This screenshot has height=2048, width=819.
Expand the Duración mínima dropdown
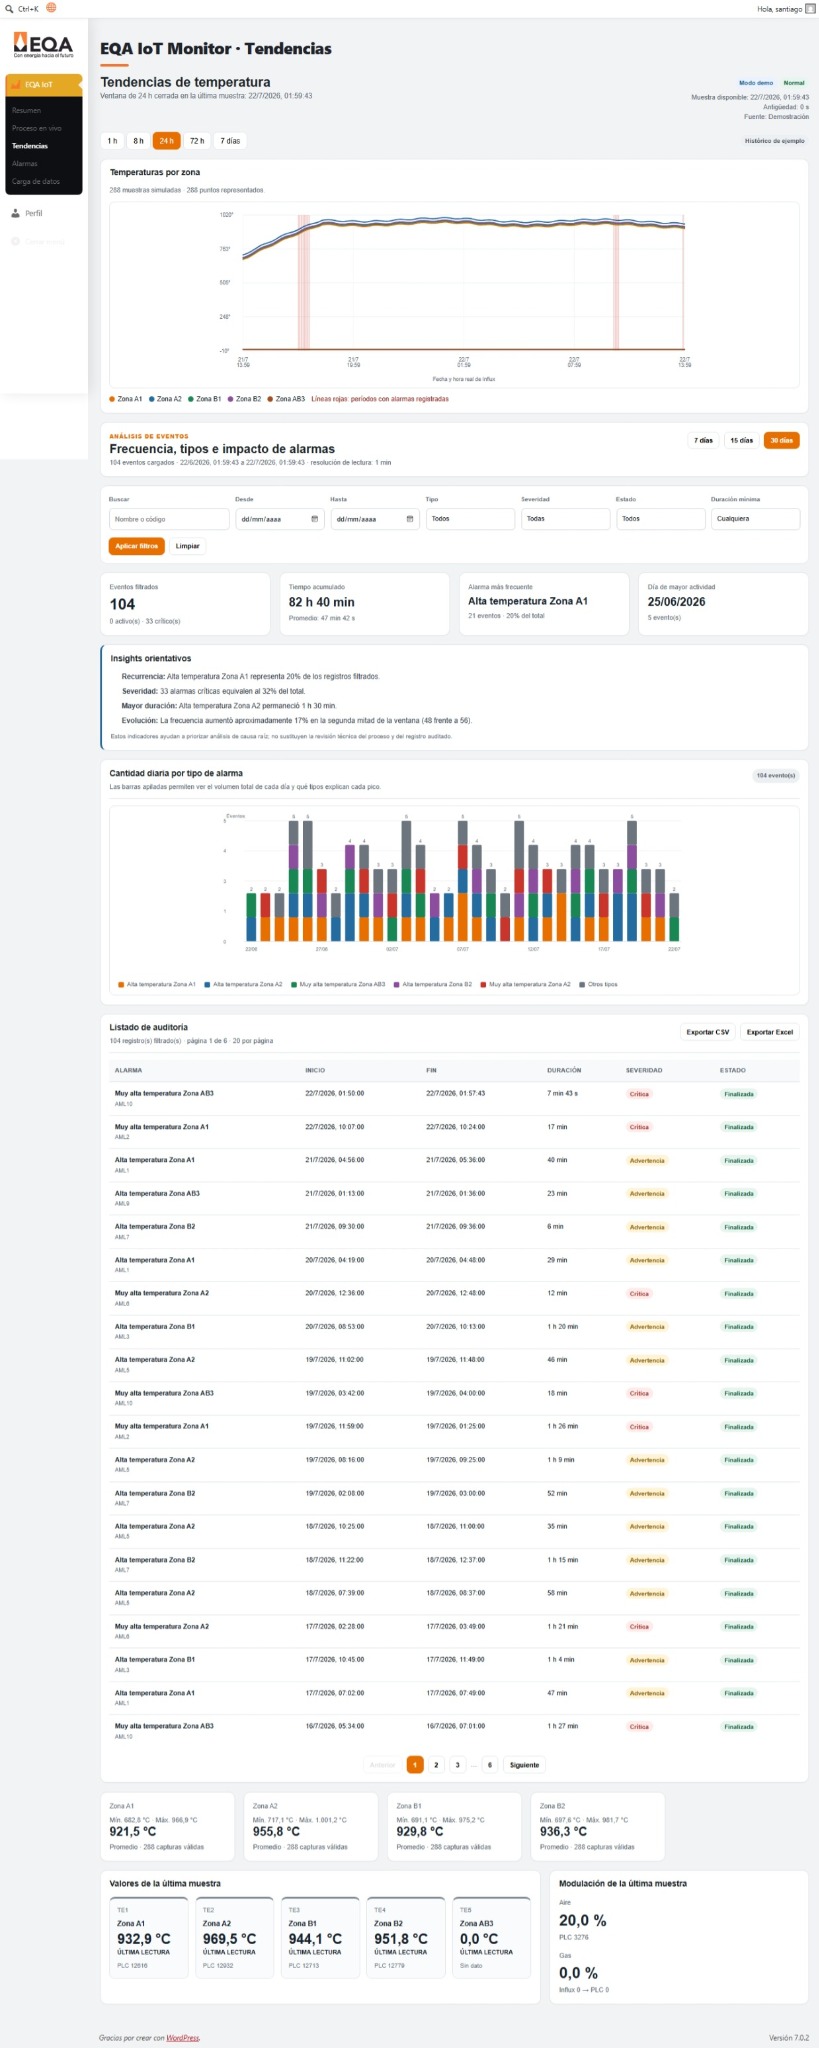point(755,519)
